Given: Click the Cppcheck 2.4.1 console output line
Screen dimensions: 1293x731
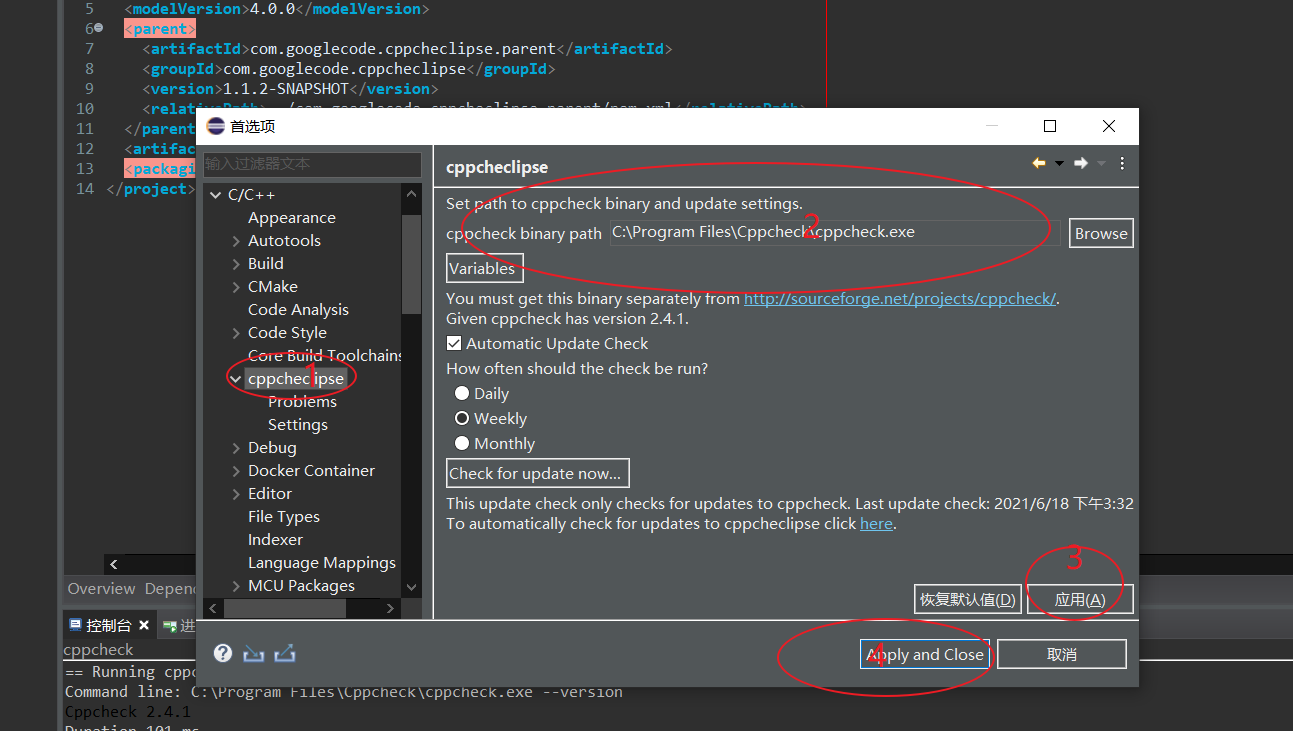Looking at the screenshot, I should (128, 712).
